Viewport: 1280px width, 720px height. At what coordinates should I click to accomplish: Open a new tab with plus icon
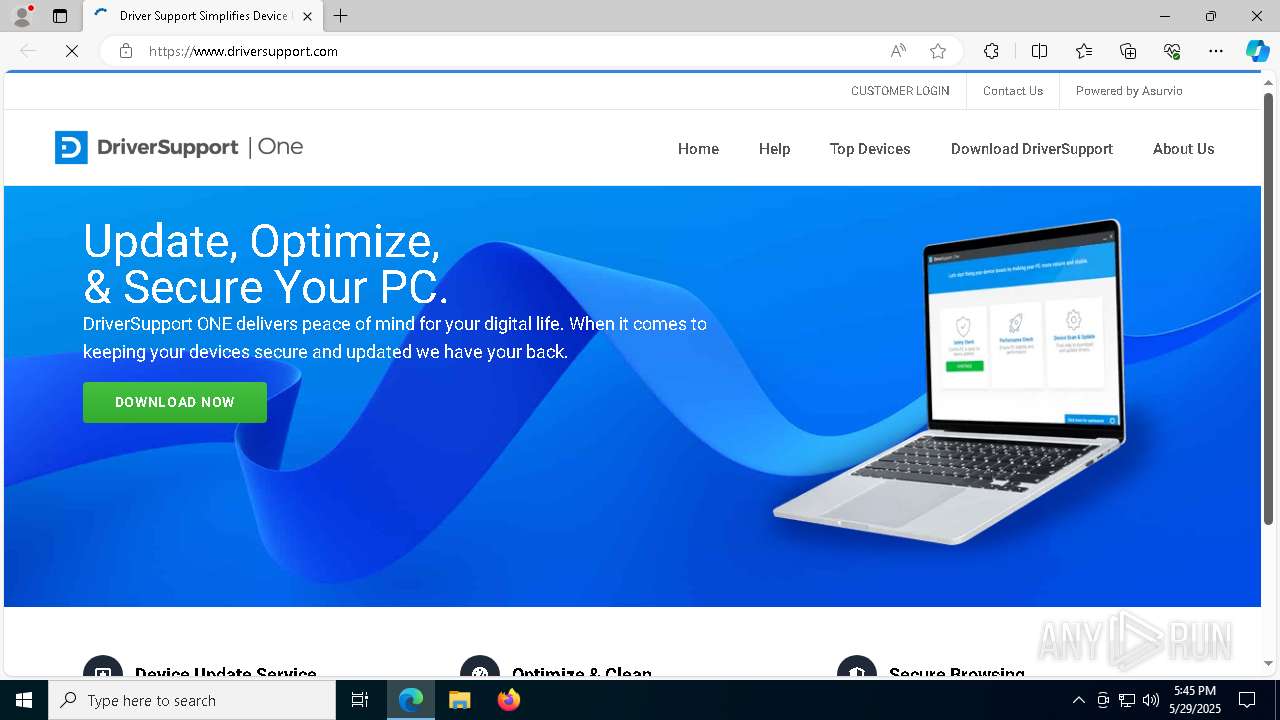340,16
